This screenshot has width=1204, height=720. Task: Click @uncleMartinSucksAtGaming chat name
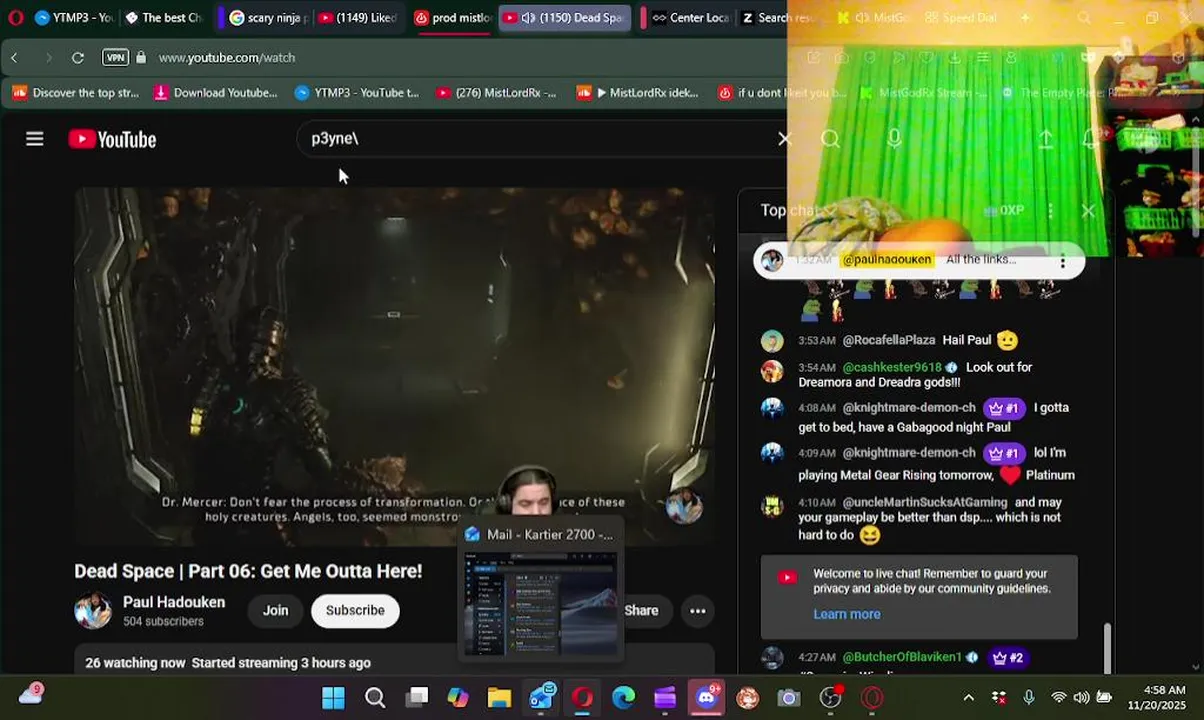925,502
